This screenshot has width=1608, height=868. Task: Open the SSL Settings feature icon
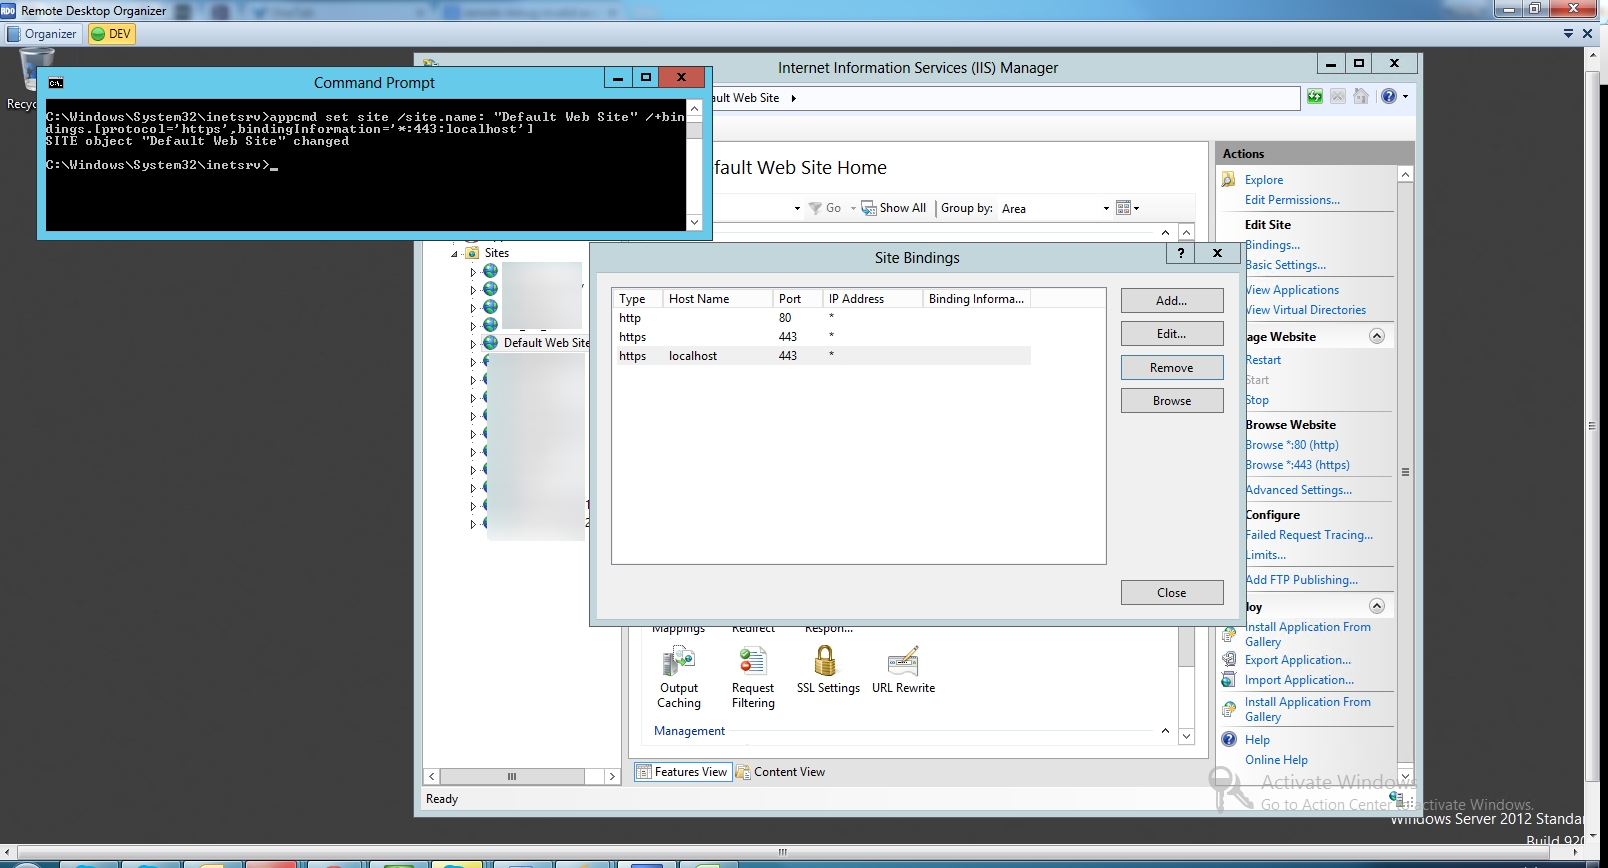tap(825, 660)
